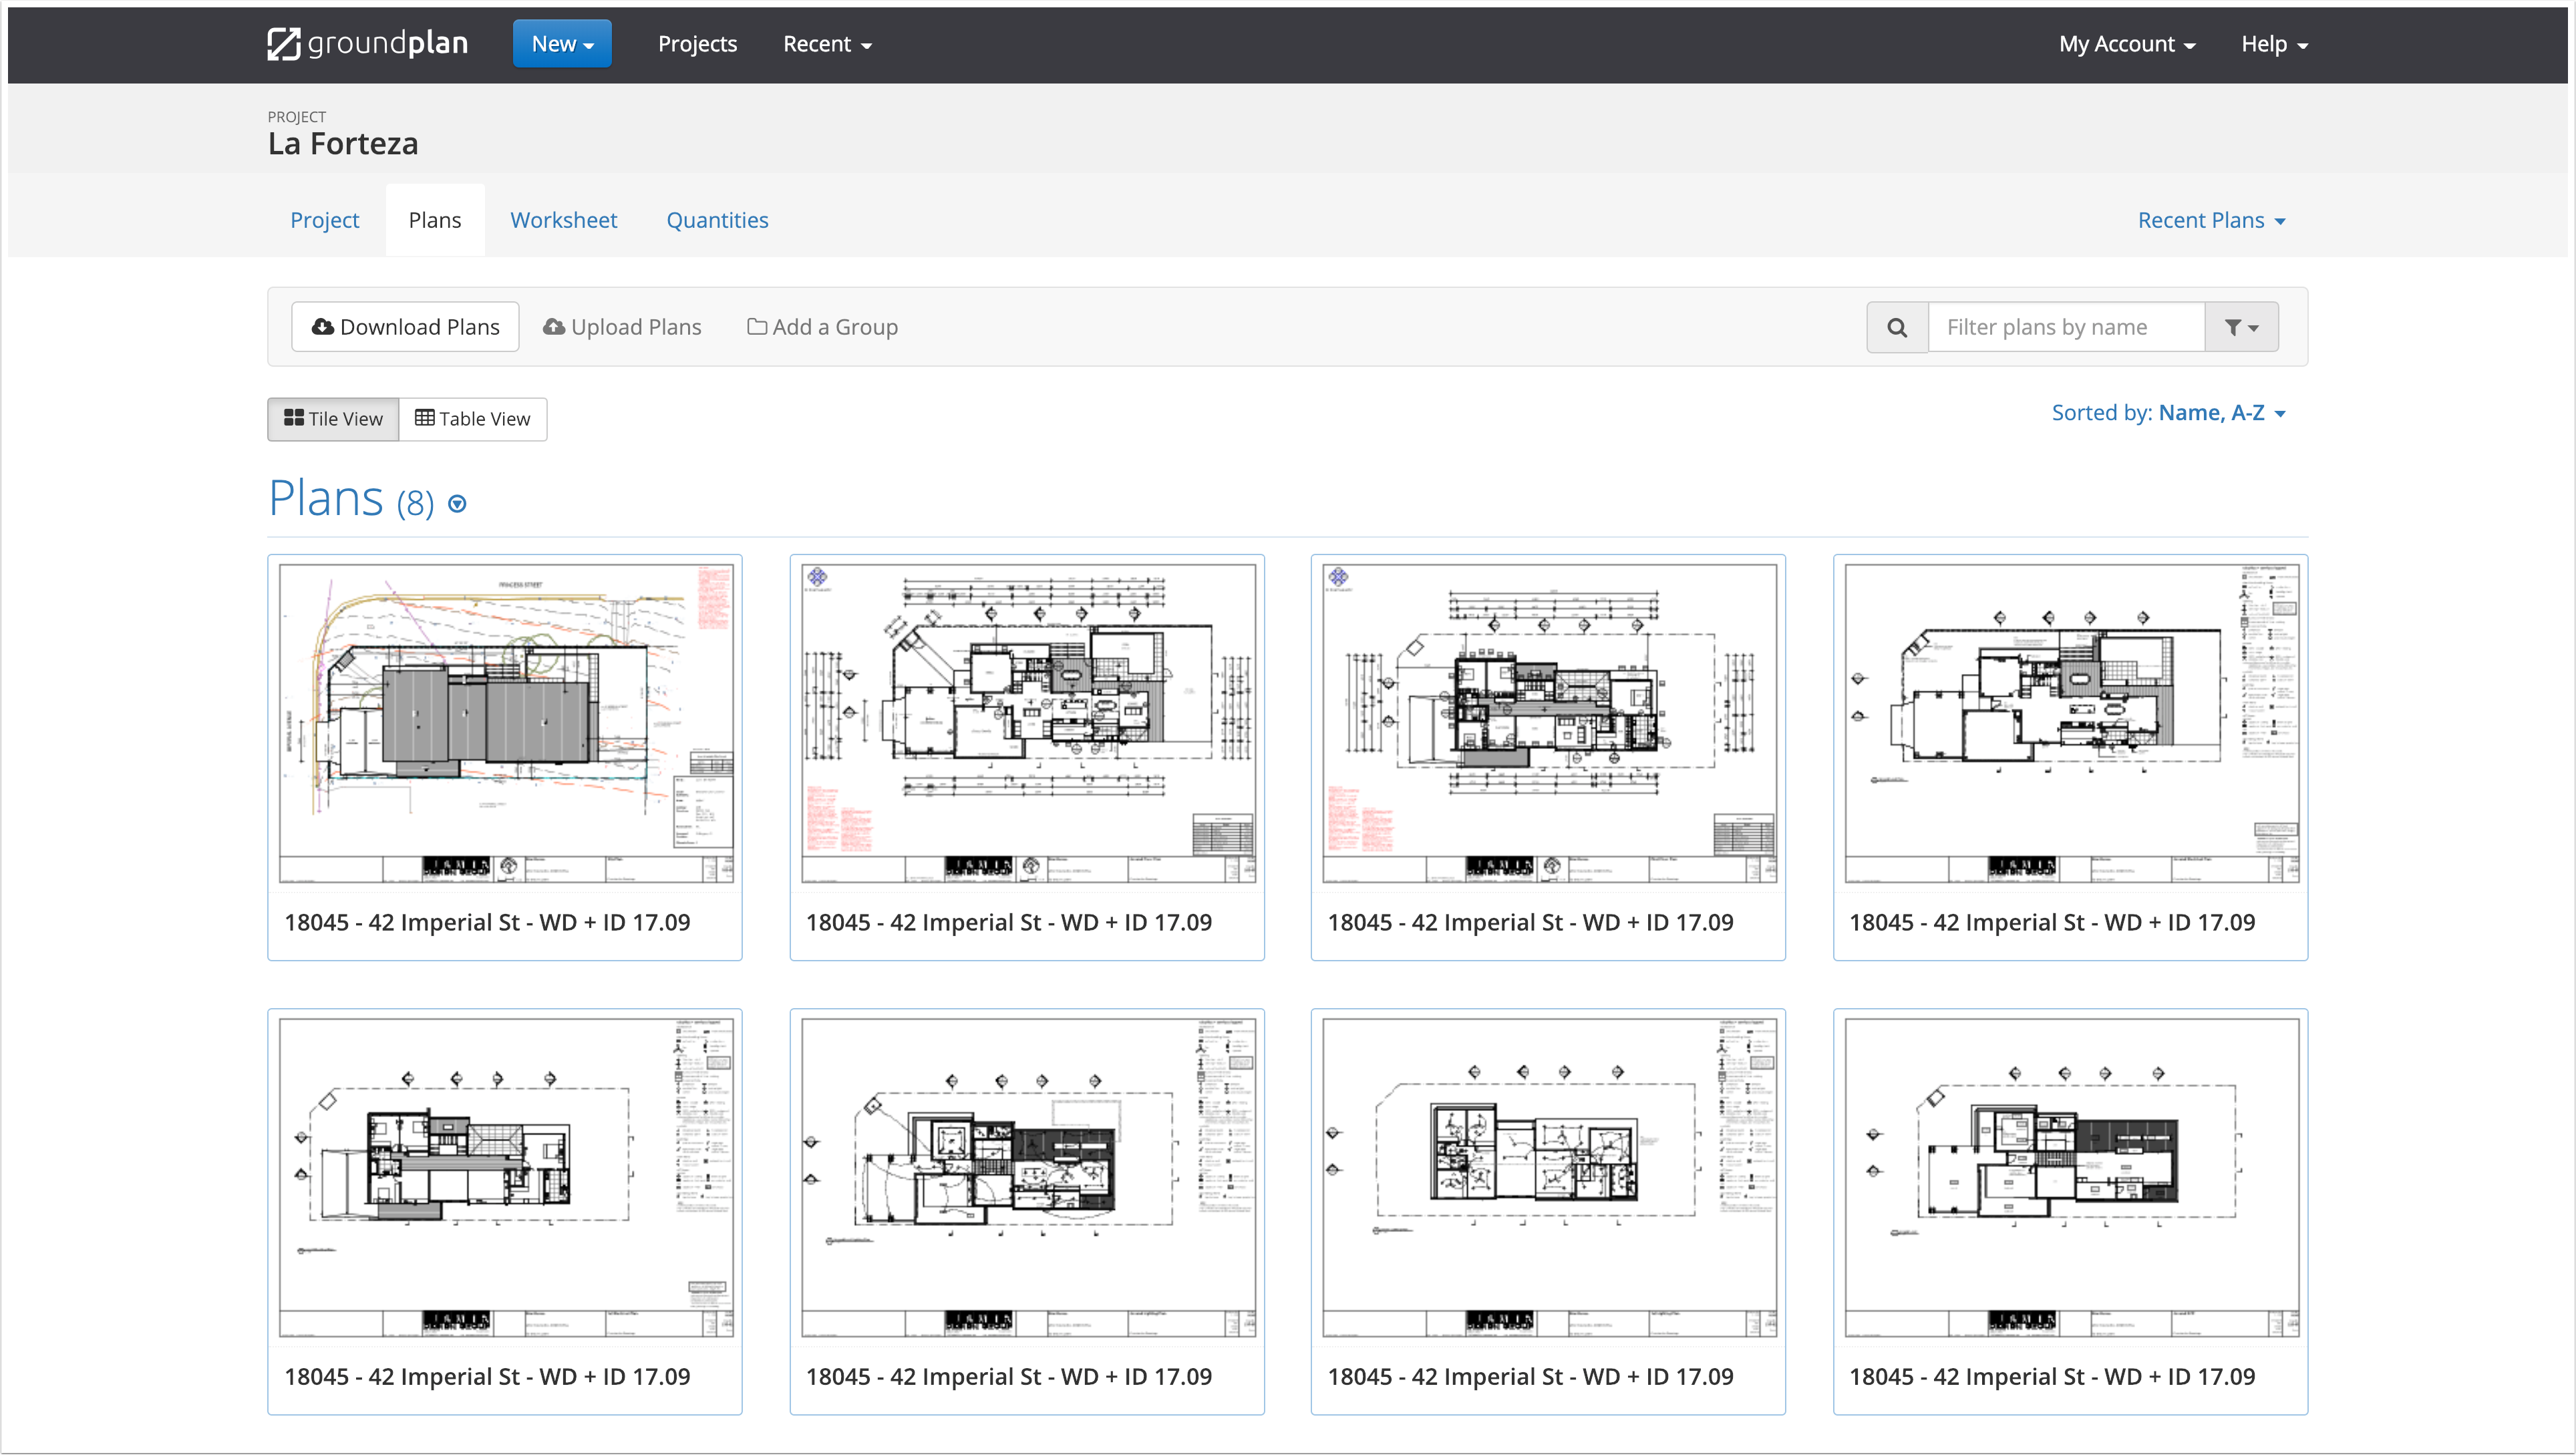Click the groundplan logo icon
This screenshot has height=1455, width=2576.
click(x=284, y=44)
